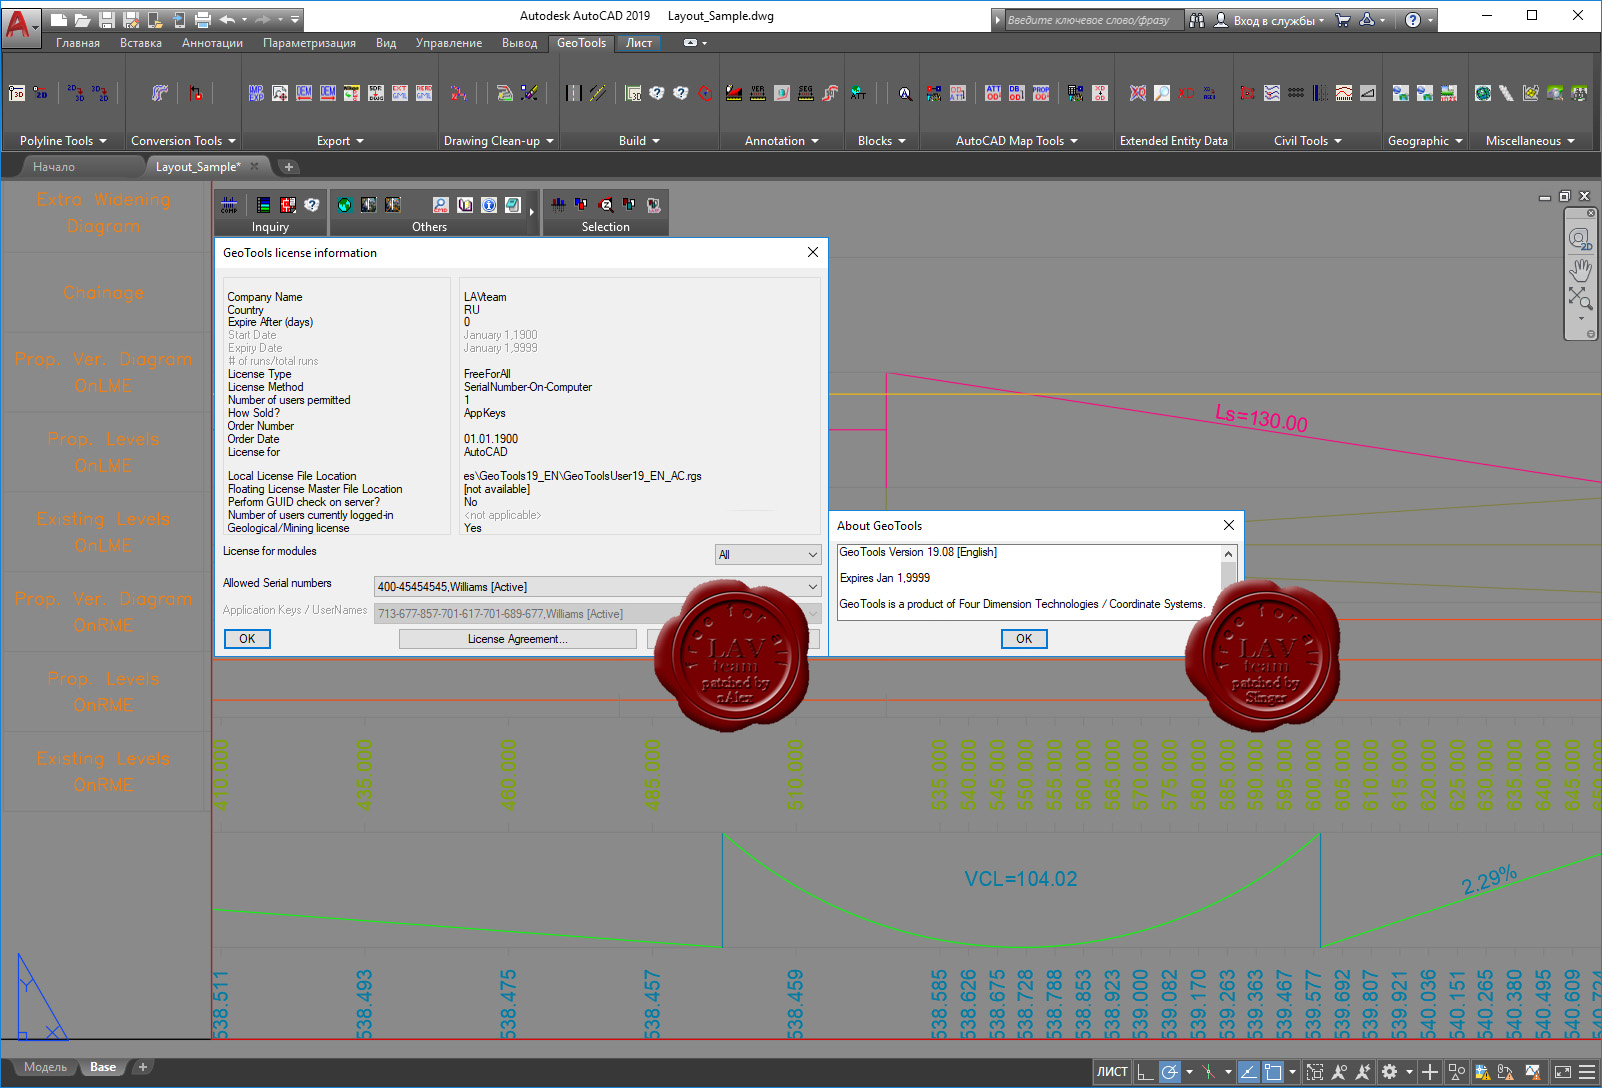
Task: Toggle object snap tracking in status bar
Action: pyautogui.click(x=1249, y=1072)
